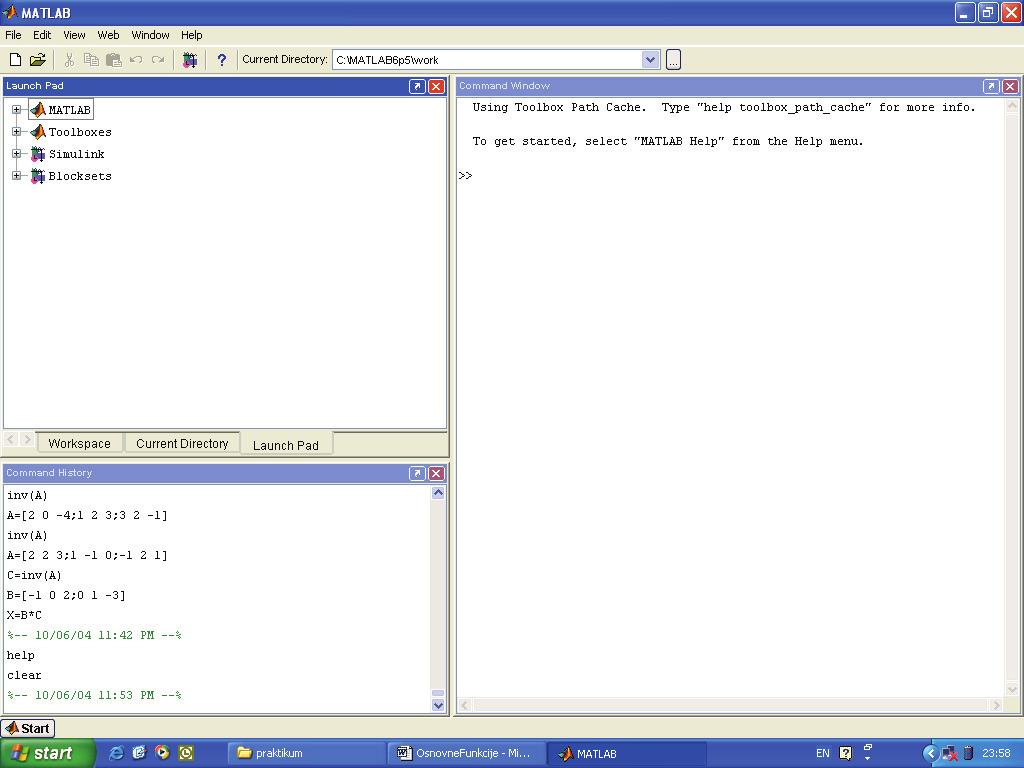This screenshot has width=1024, height=768.
Task: Select 'A=[2 0 -4;1 2 3;3 2 -1]' history entry
Action: tap(88, 515)
